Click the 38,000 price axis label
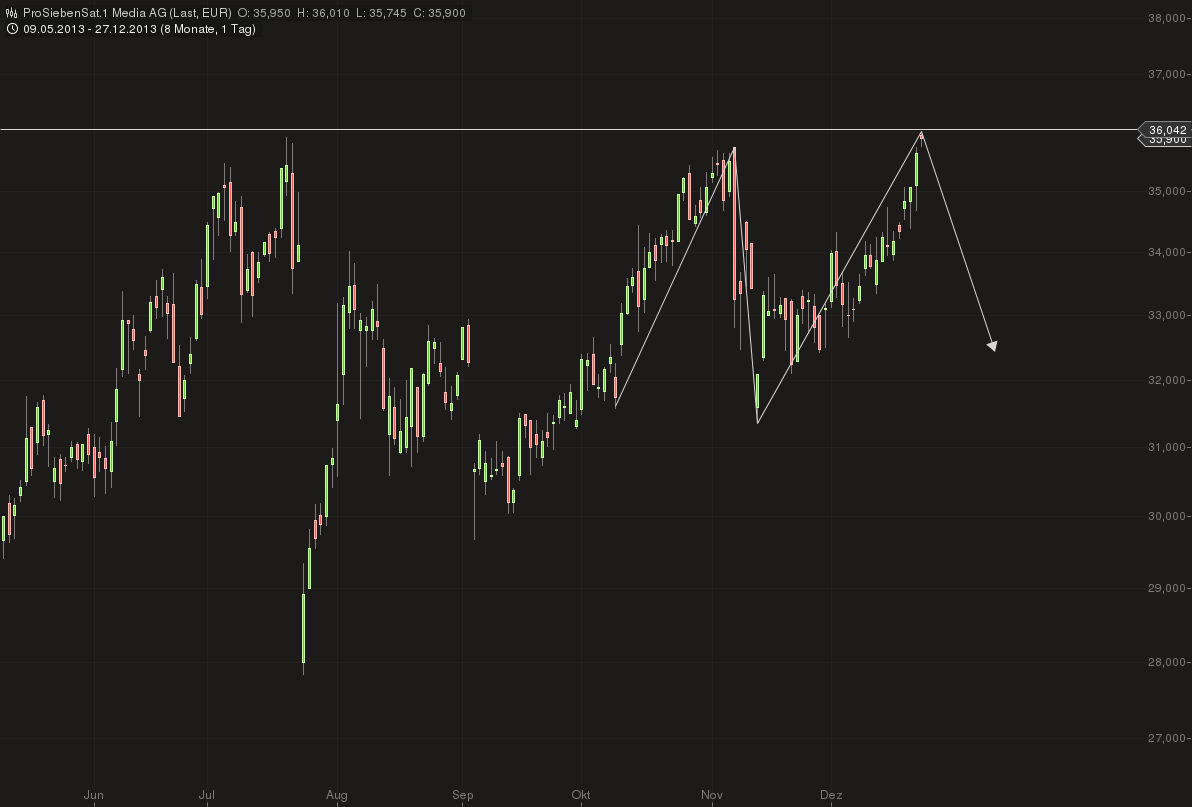 [1167, 18]
